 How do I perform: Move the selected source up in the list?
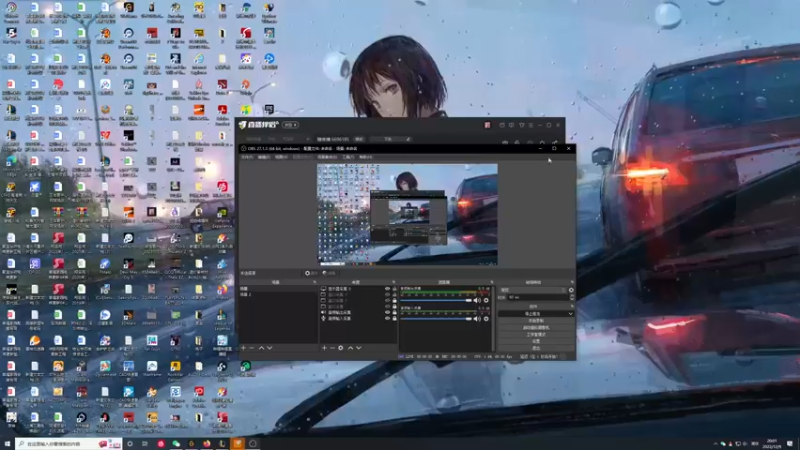(350, 348)
